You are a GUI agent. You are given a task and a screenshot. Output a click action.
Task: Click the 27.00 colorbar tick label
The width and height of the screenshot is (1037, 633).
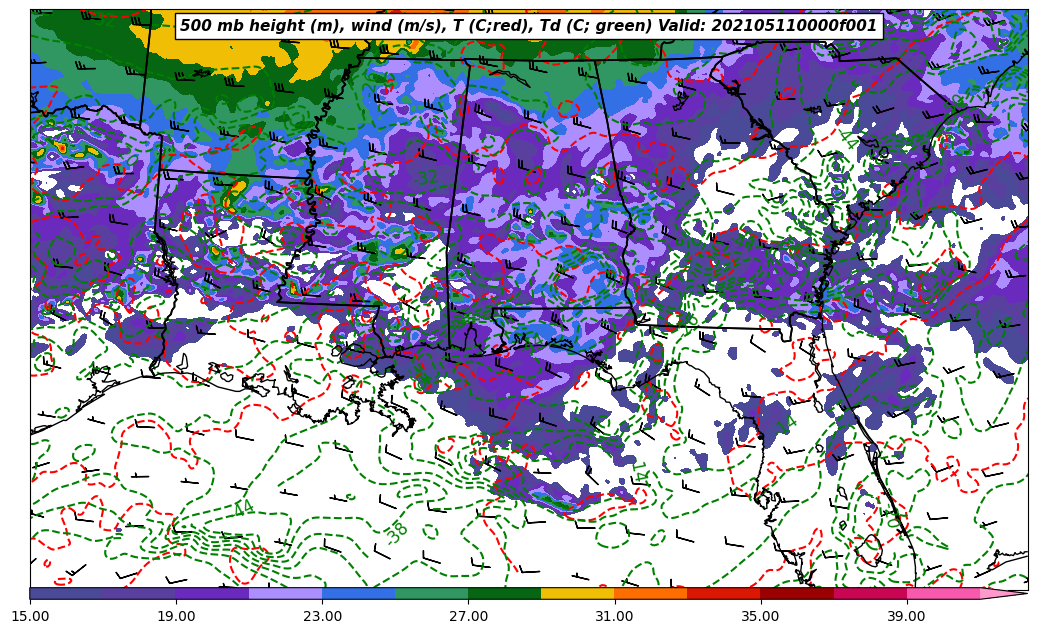point(468,616)
